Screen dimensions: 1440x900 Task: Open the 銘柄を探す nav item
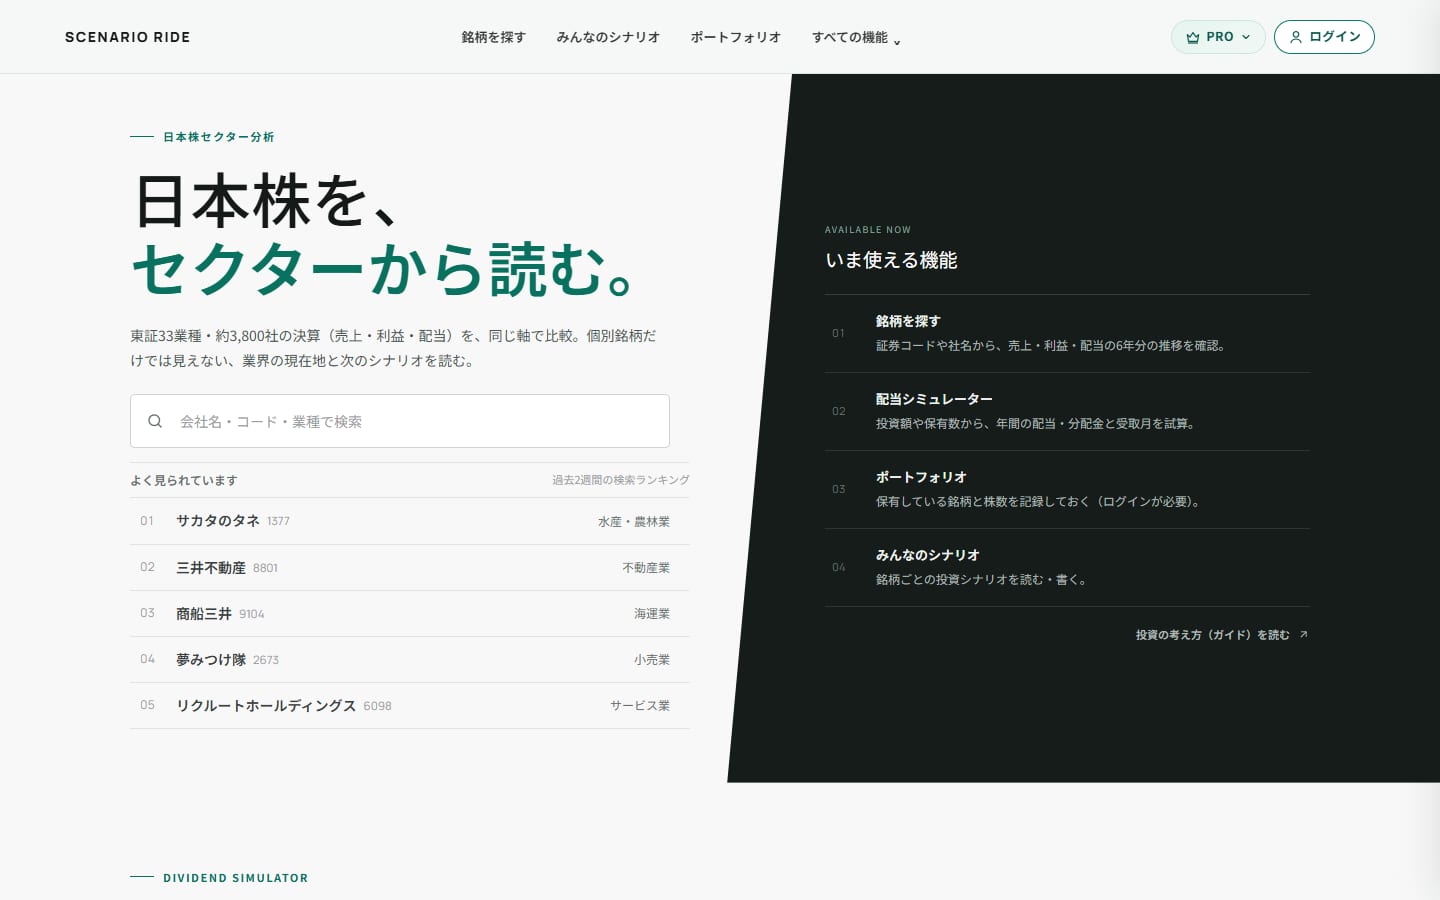click(x=493, y=37)
